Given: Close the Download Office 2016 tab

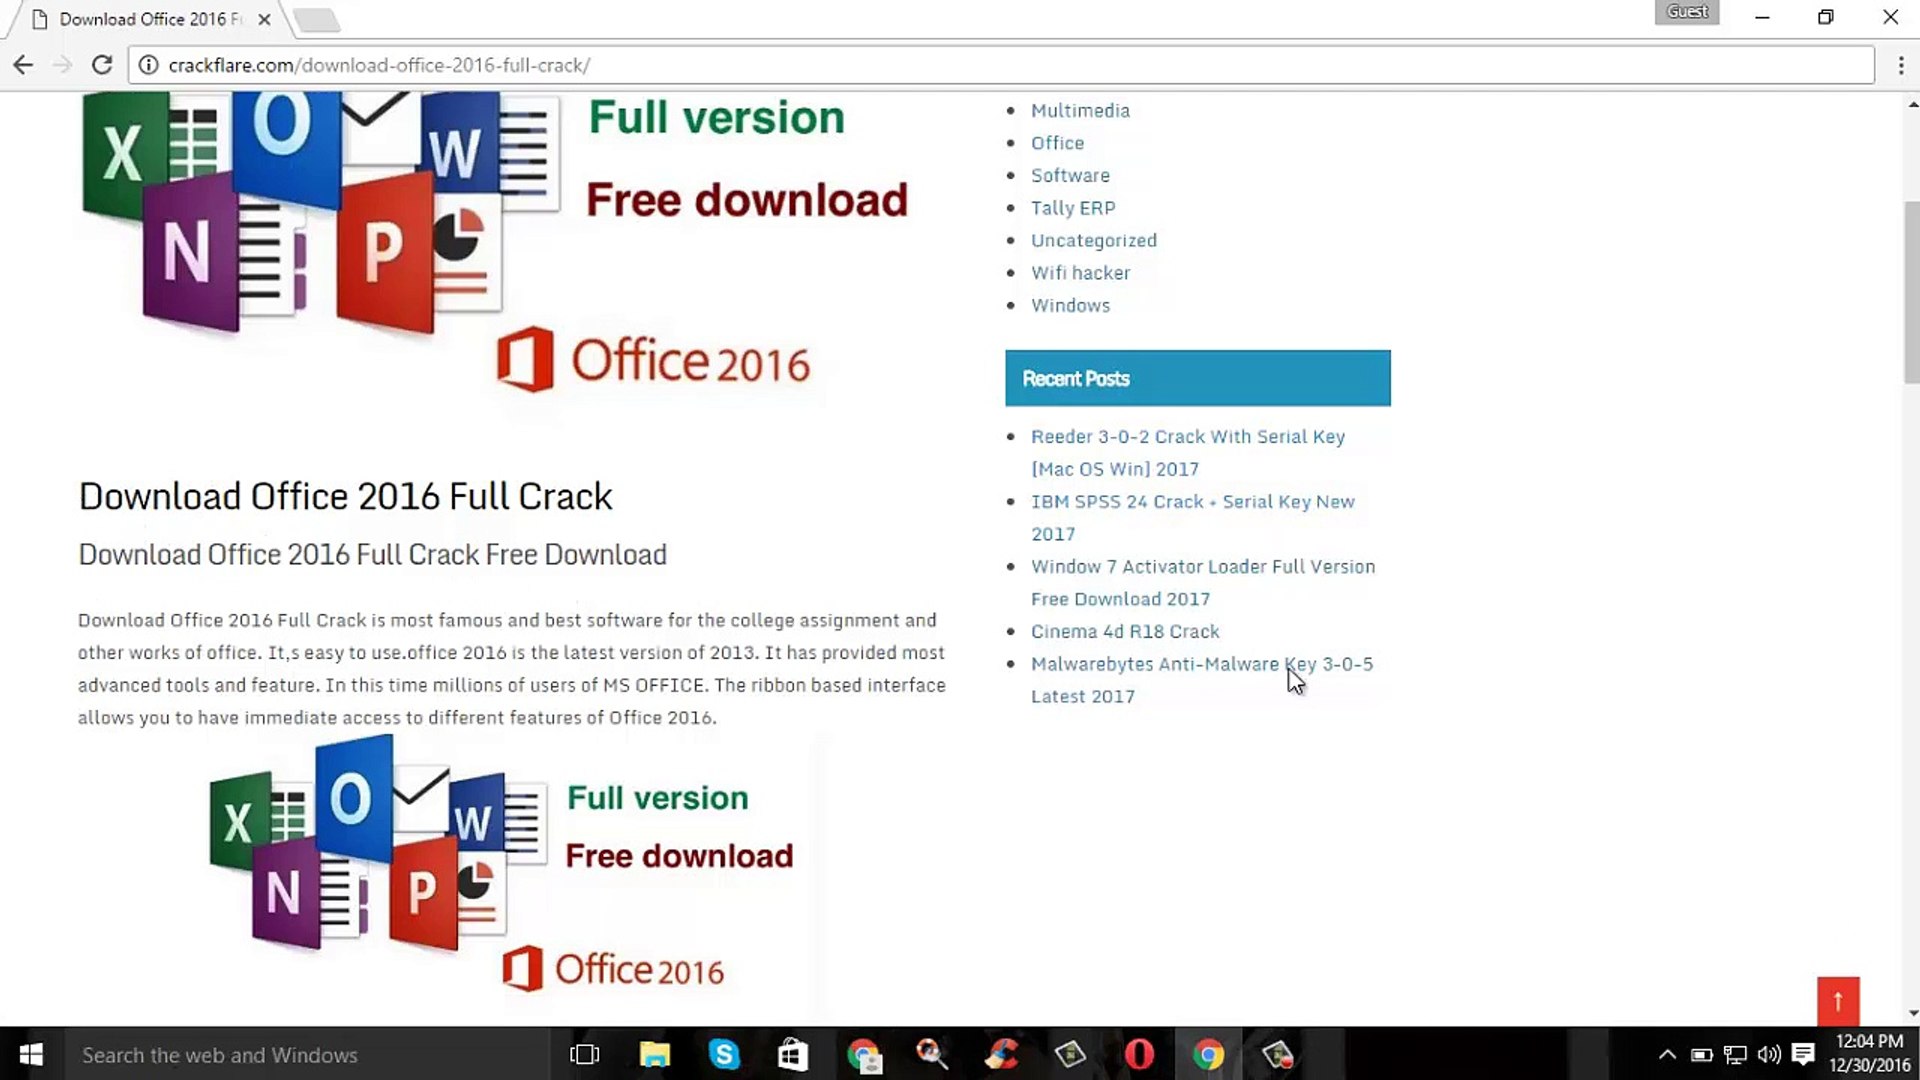Looking at the screenshot, I should (264, 19).
